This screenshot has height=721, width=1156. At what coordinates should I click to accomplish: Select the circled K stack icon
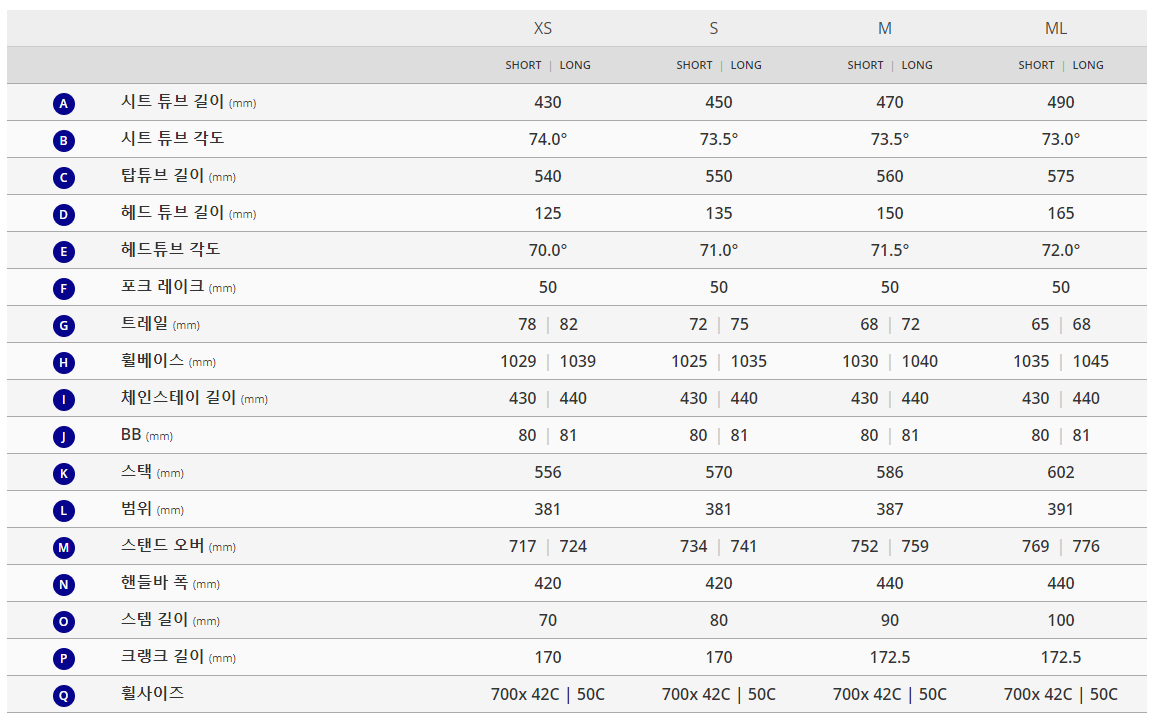coord(63,473)
